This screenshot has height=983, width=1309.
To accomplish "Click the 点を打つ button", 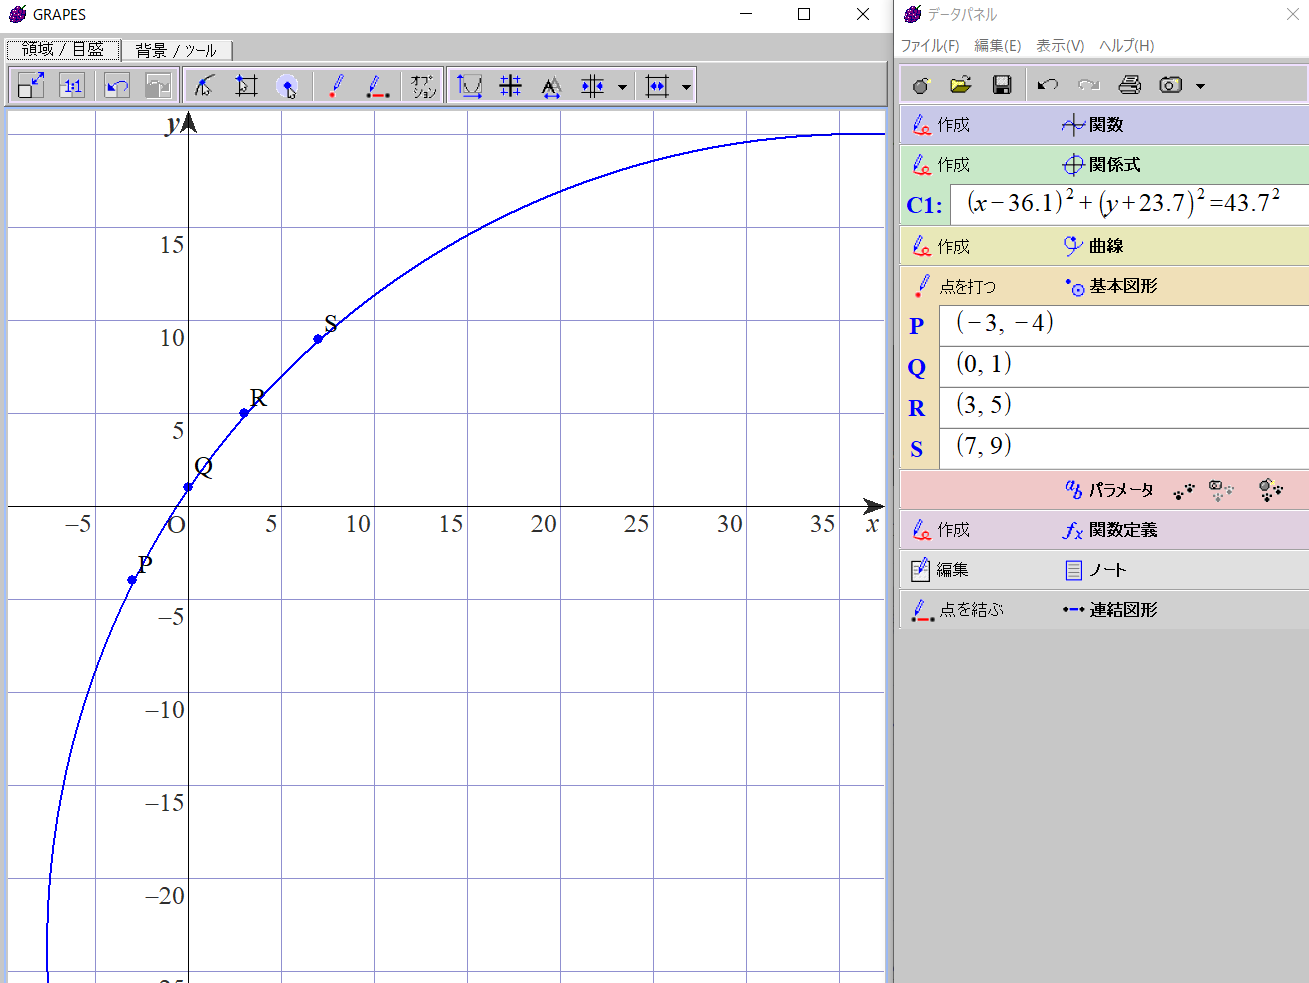I will [955, 286].
